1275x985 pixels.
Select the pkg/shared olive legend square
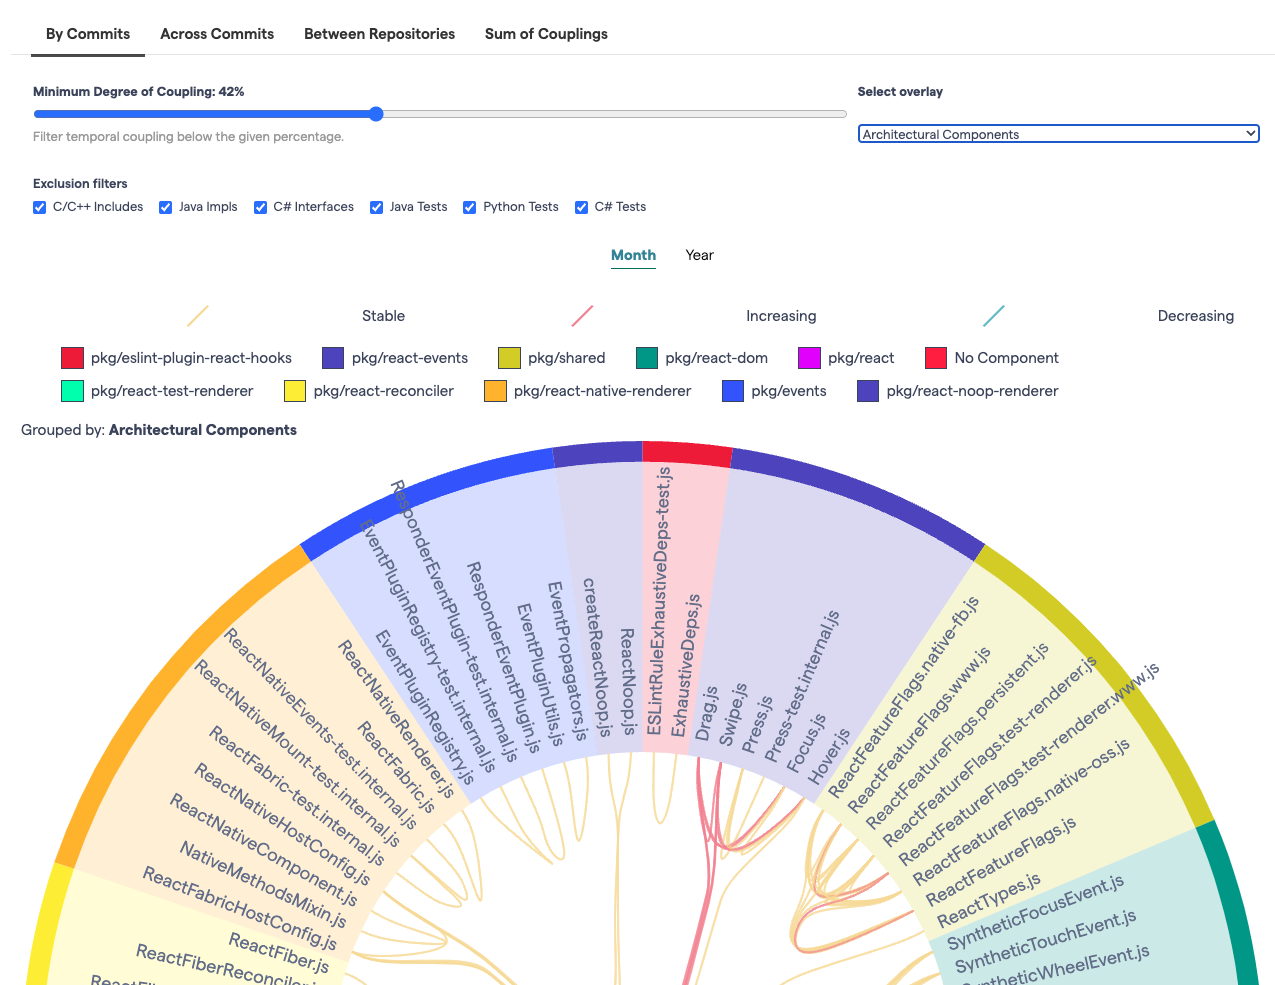509,358
